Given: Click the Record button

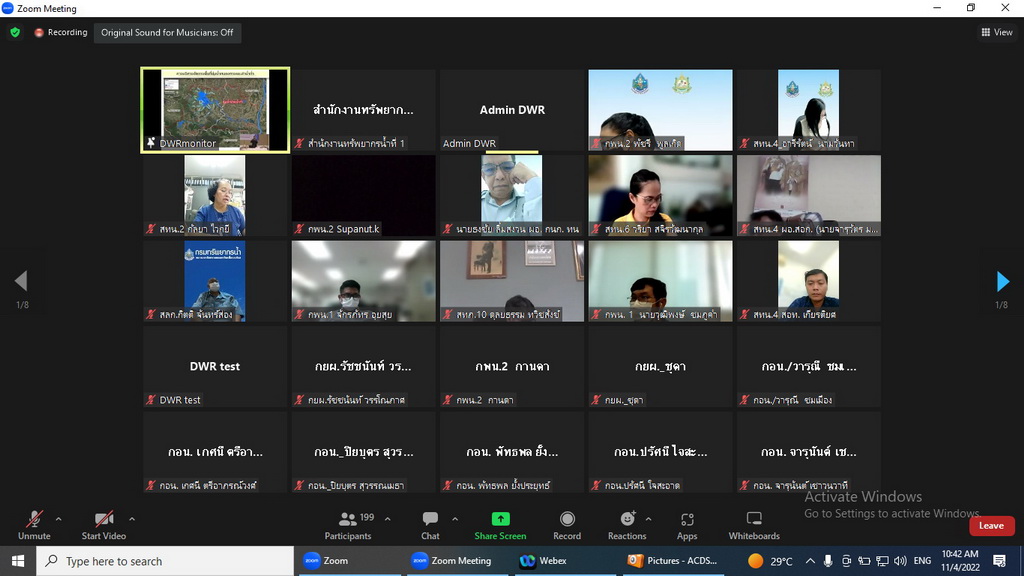Looking at the screenshot, I should click(x=567, y=526).
